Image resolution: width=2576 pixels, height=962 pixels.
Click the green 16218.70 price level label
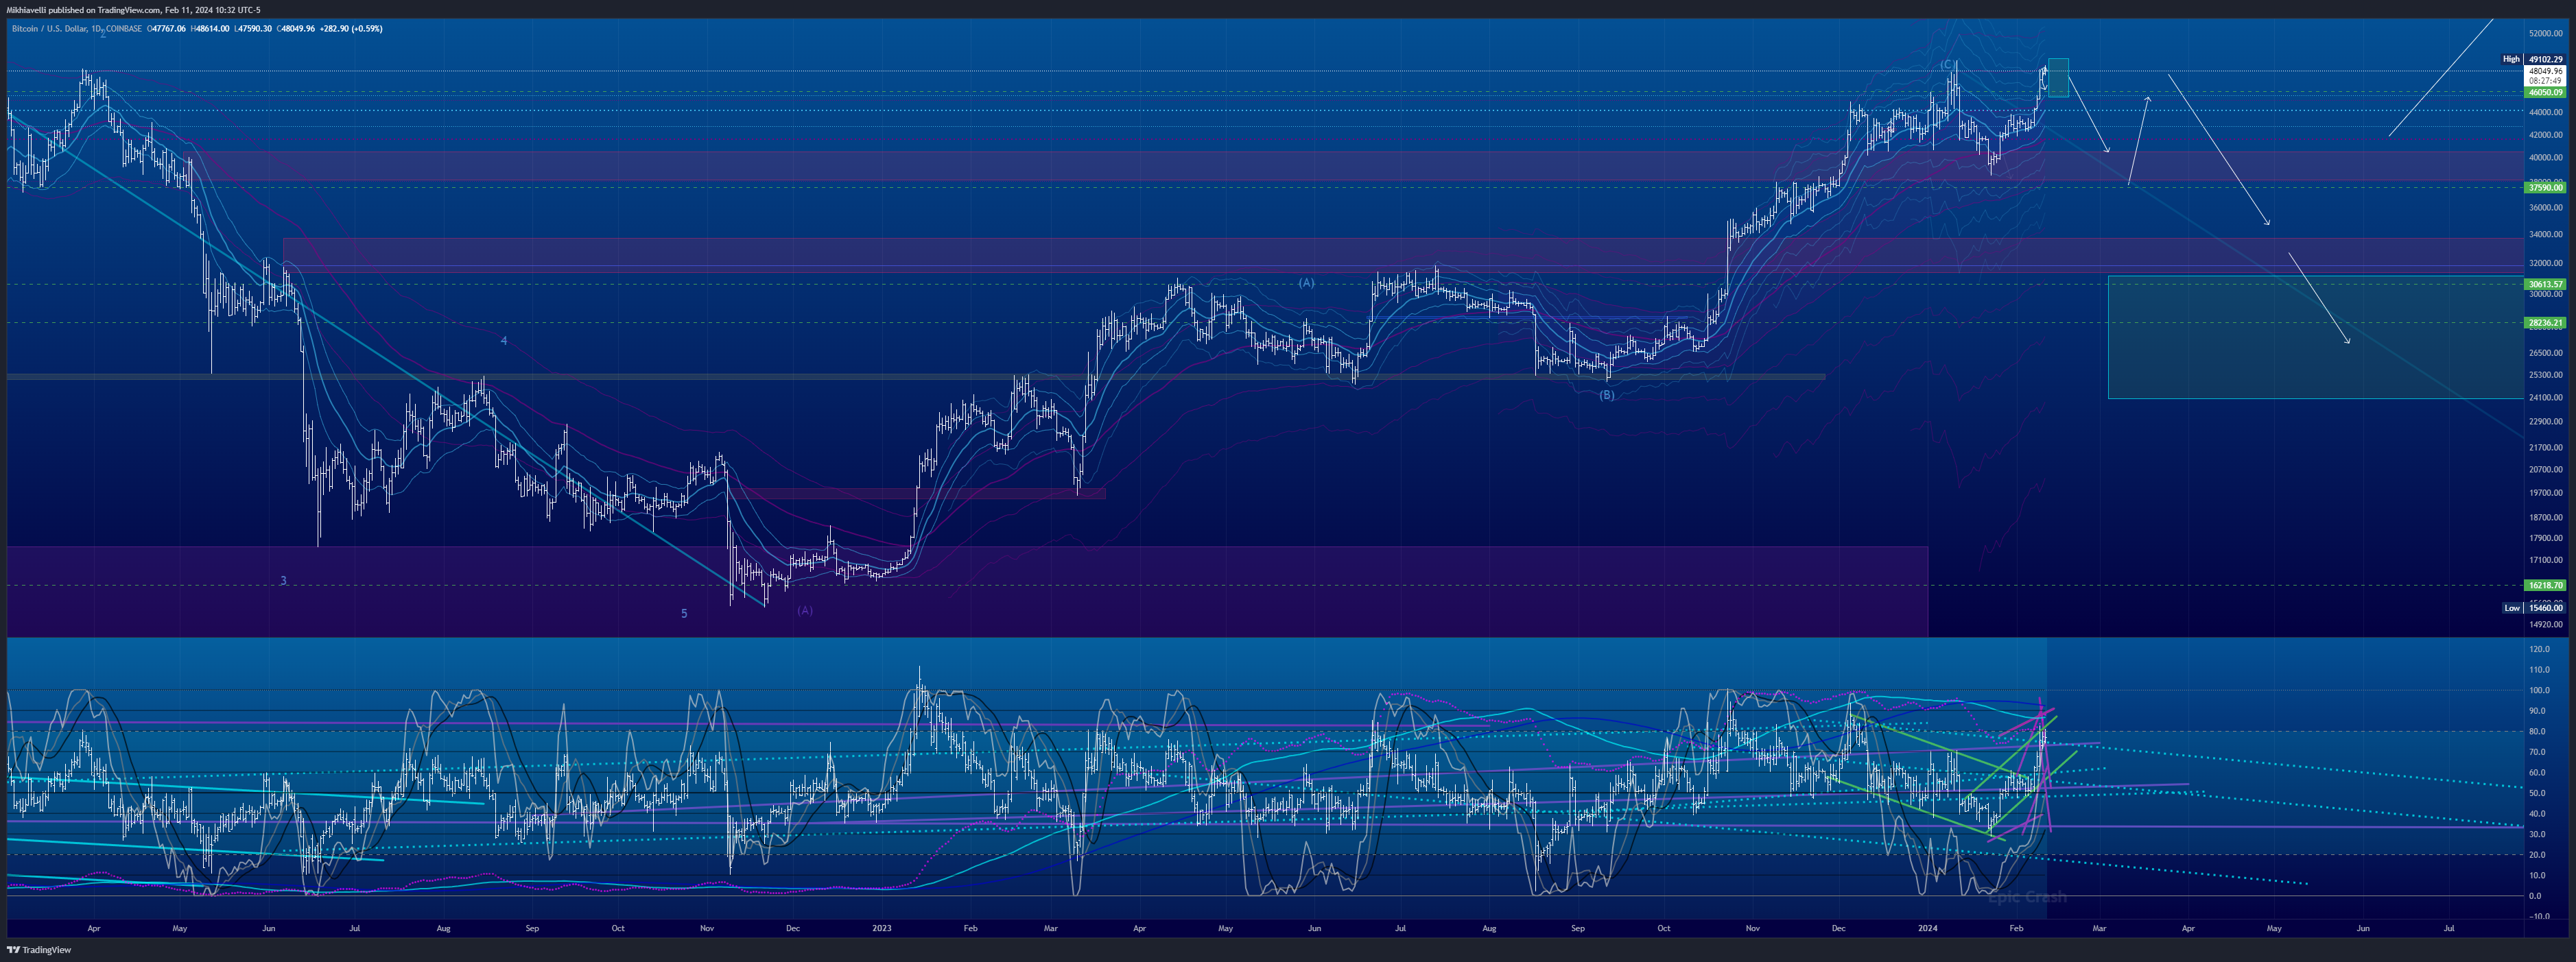click(2545, 585)
